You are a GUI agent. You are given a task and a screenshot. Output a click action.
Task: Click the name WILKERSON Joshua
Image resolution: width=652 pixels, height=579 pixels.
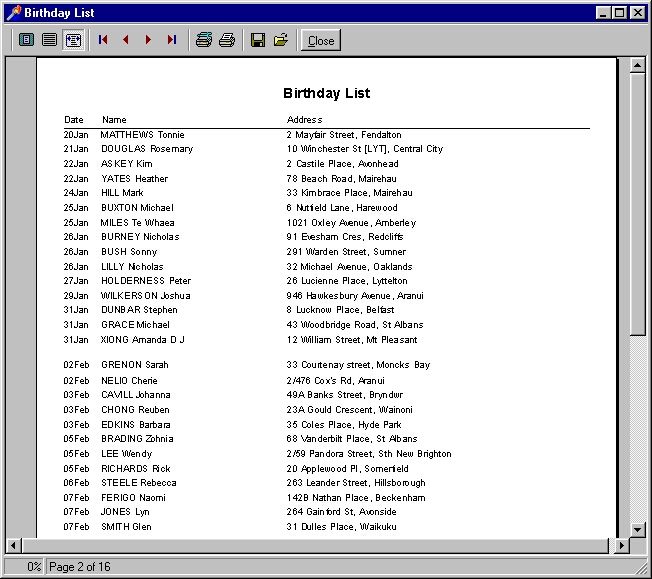tap(146, 296)
